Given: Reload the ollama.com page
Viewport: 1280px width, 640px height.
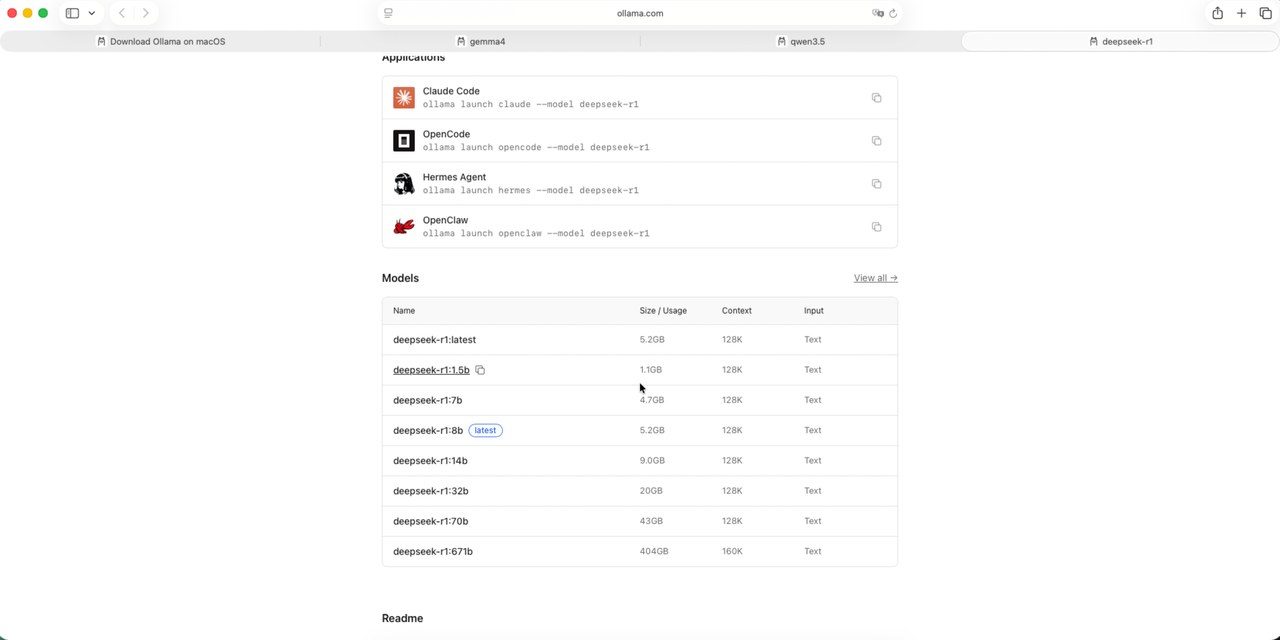Looking at the screenshot, I should click(x=893, y=13).
